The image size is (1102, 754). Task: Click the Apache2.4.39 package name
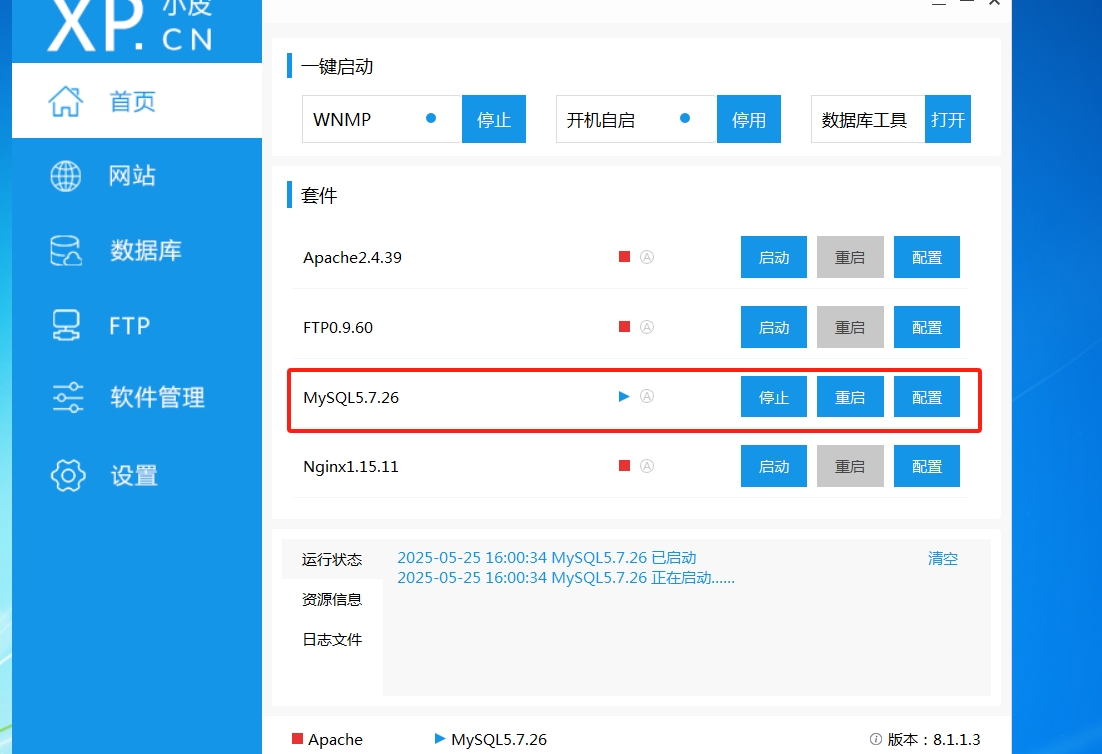pyautogui.click(x=352, y=258)
